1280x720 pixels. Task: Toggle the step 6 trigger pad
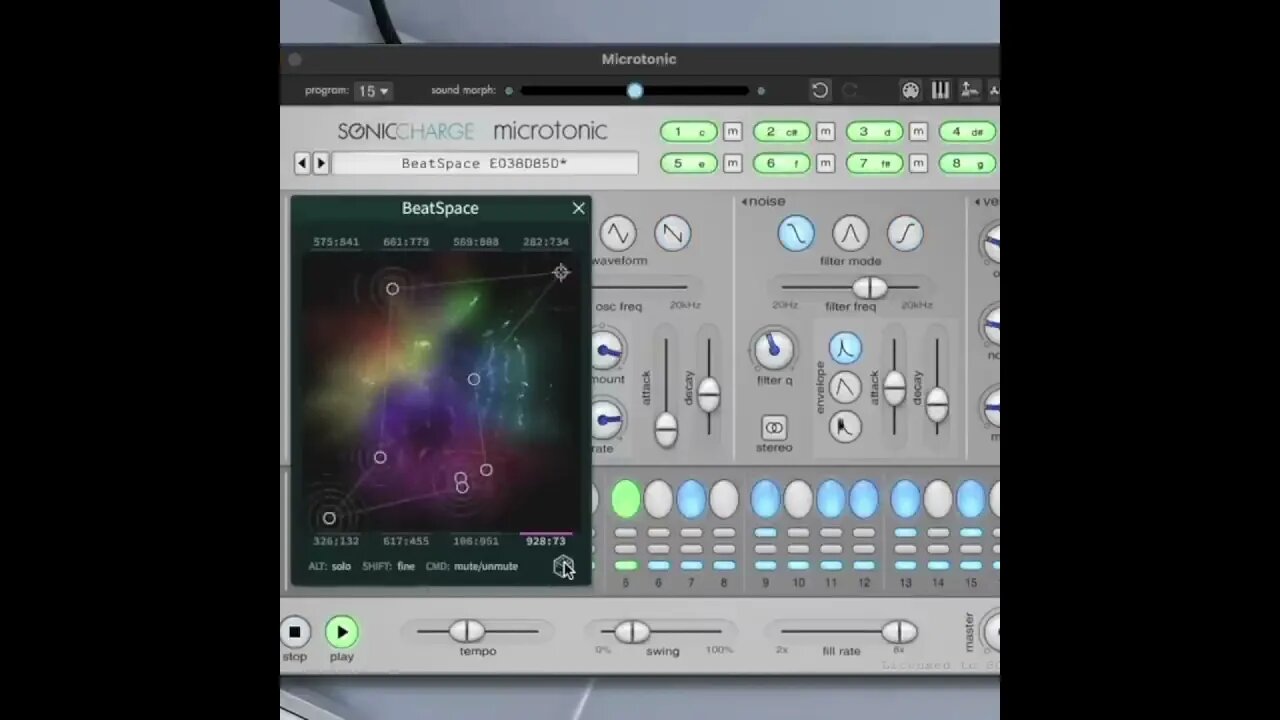658,499
